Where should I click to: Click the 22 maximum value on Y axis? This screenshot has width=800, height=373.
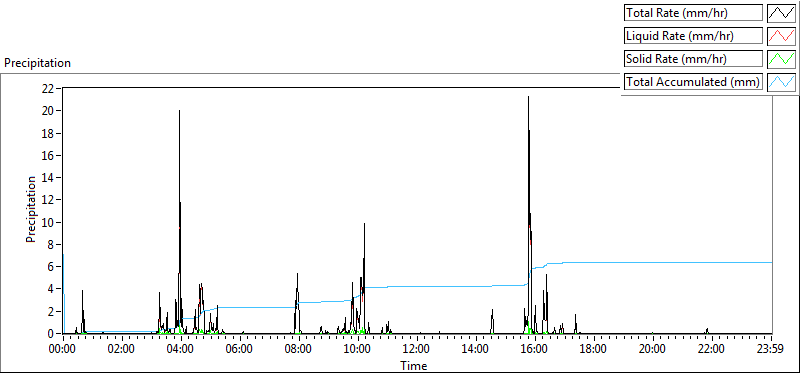pos(48,88)
